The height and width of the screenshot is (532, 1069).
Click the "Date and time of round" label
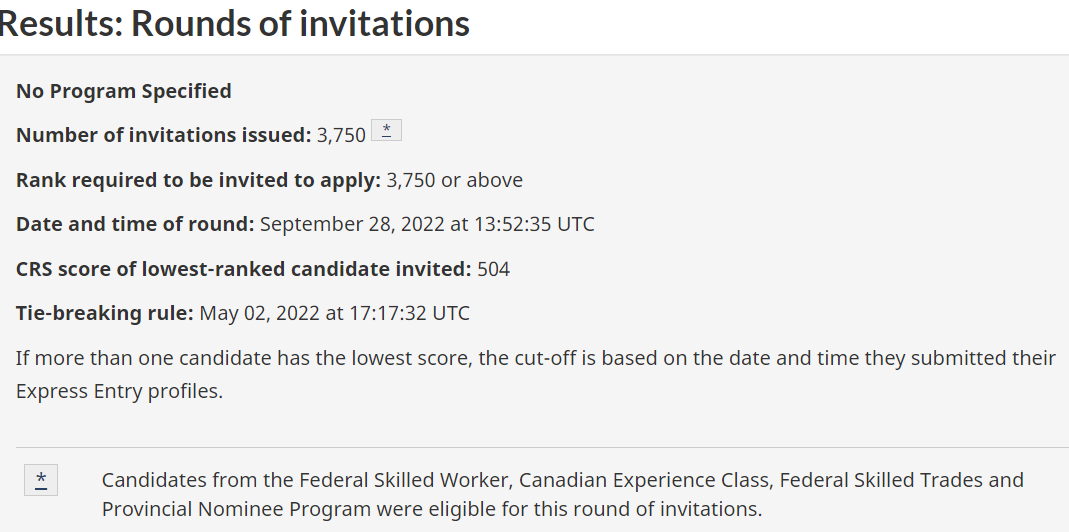tap(135, 224)
